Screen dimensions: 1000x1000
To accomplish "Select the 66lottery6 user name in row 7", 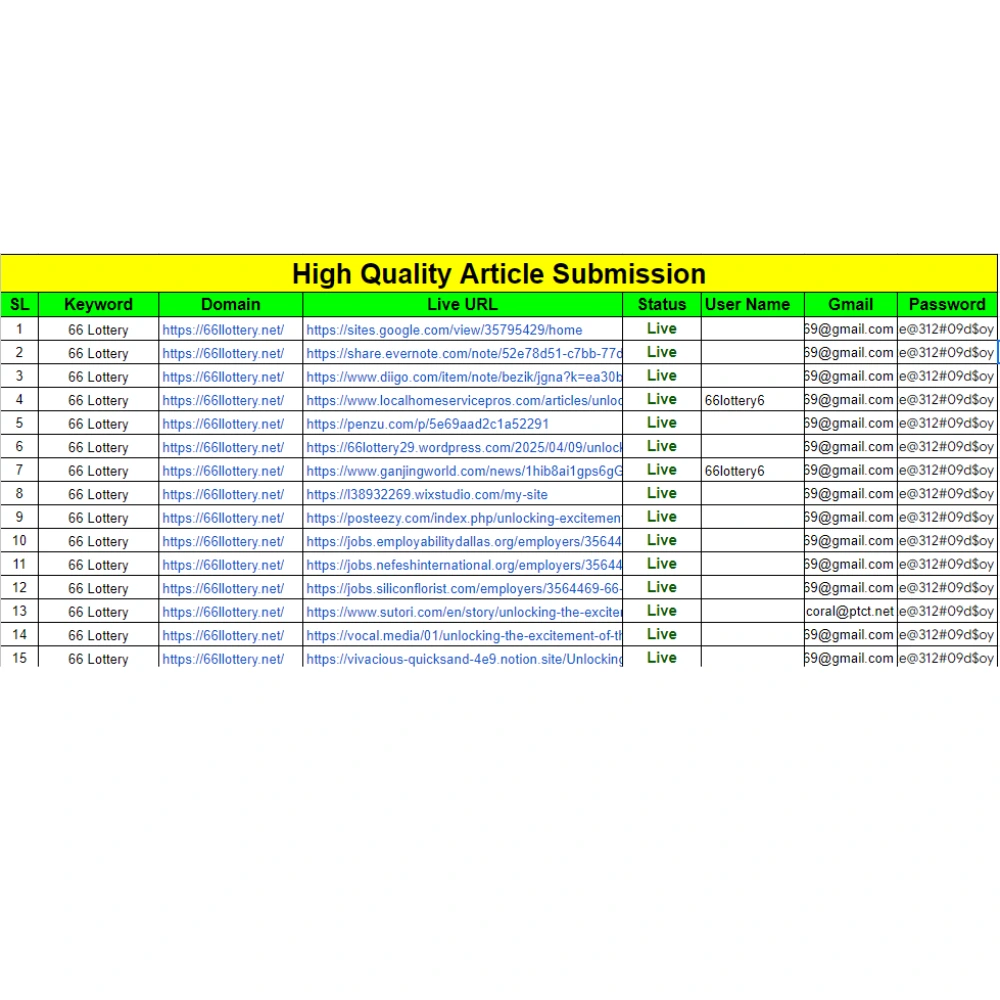I will coord(735,471).
